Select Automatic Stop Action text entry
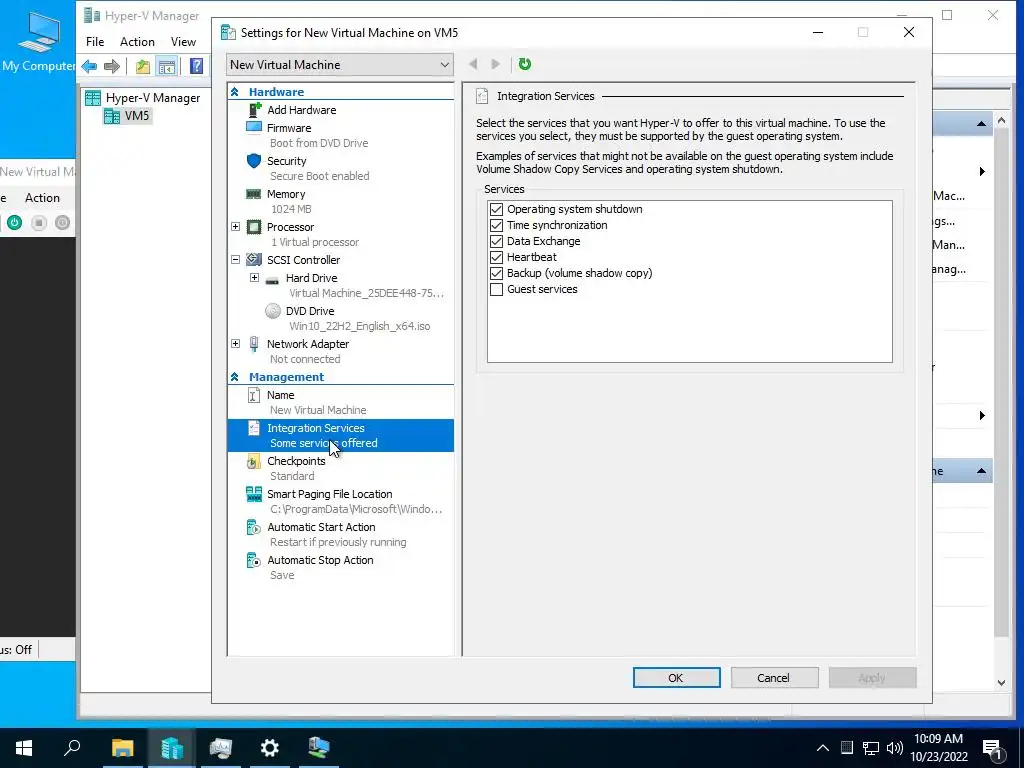 click(320, 560)
